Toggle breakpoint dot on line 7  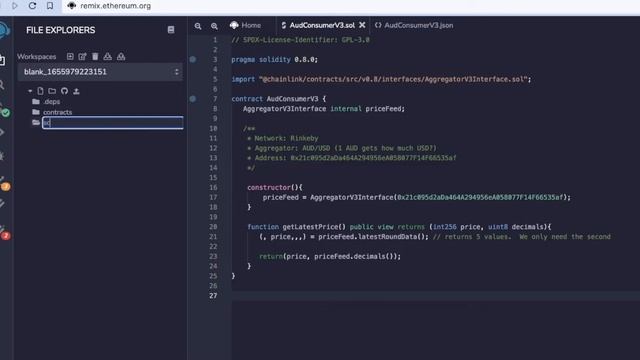click(x=193, y=99)
